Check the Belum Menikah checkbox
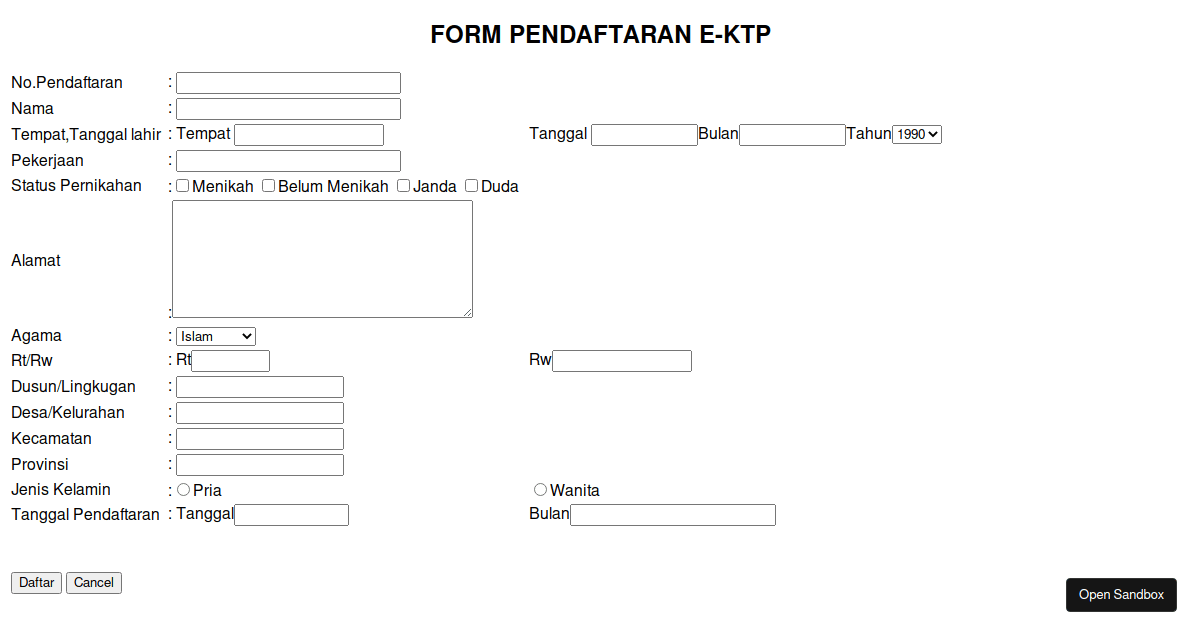The width and height of the screenshot is (1200, 630). point(268,184)
